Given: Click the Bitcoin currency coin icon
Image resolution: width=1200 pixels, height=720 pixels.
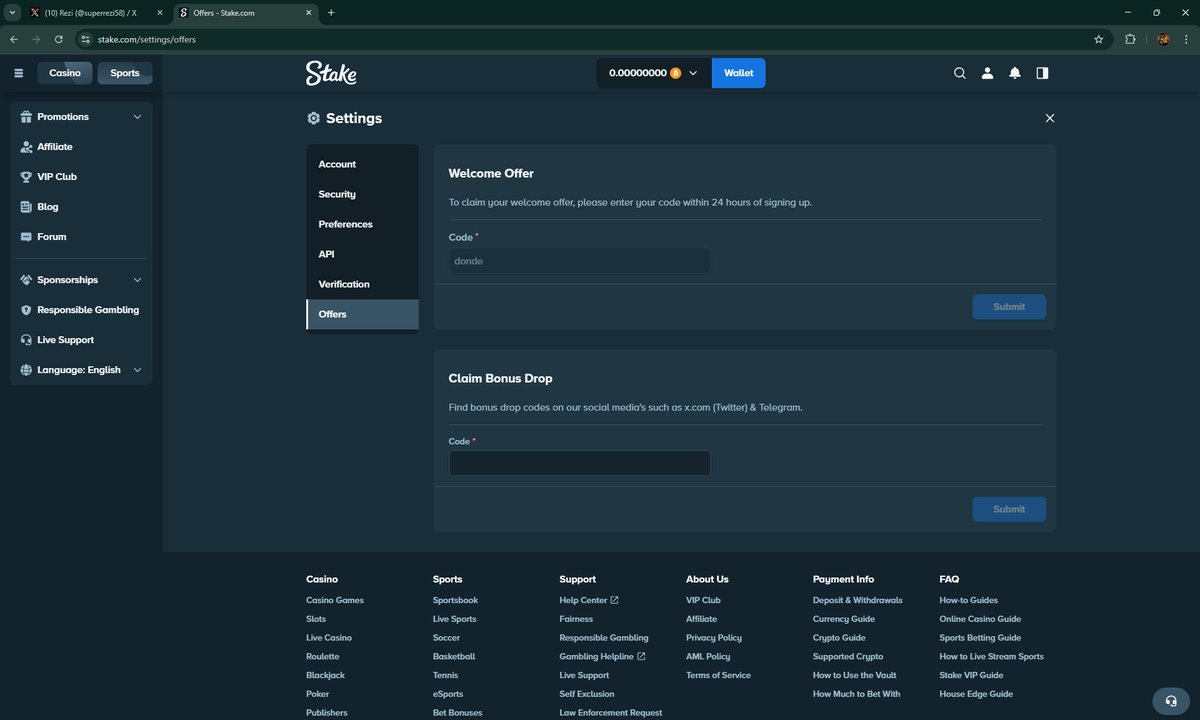Looking at the screenshot, I should tap(676, 73).
